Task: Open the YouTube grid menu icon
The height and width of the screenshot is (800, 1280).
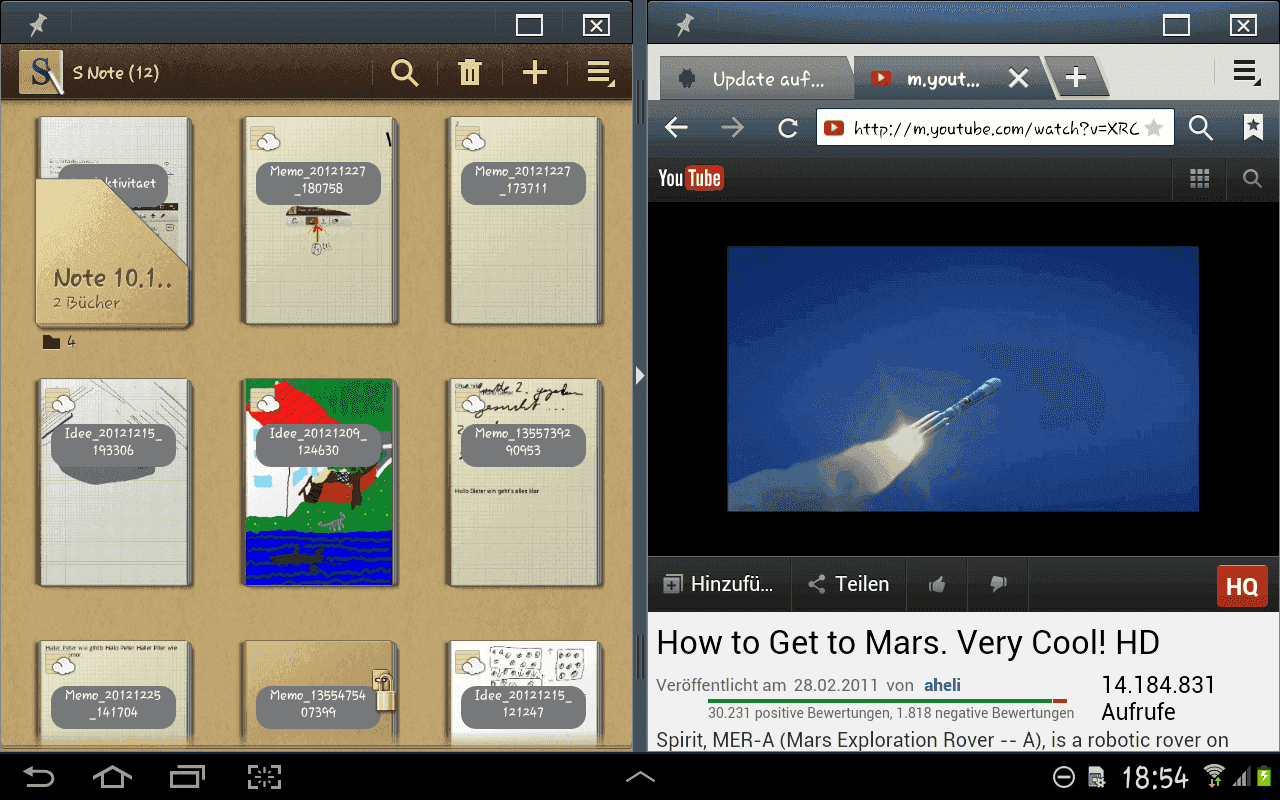Action: coord(1200,179)
